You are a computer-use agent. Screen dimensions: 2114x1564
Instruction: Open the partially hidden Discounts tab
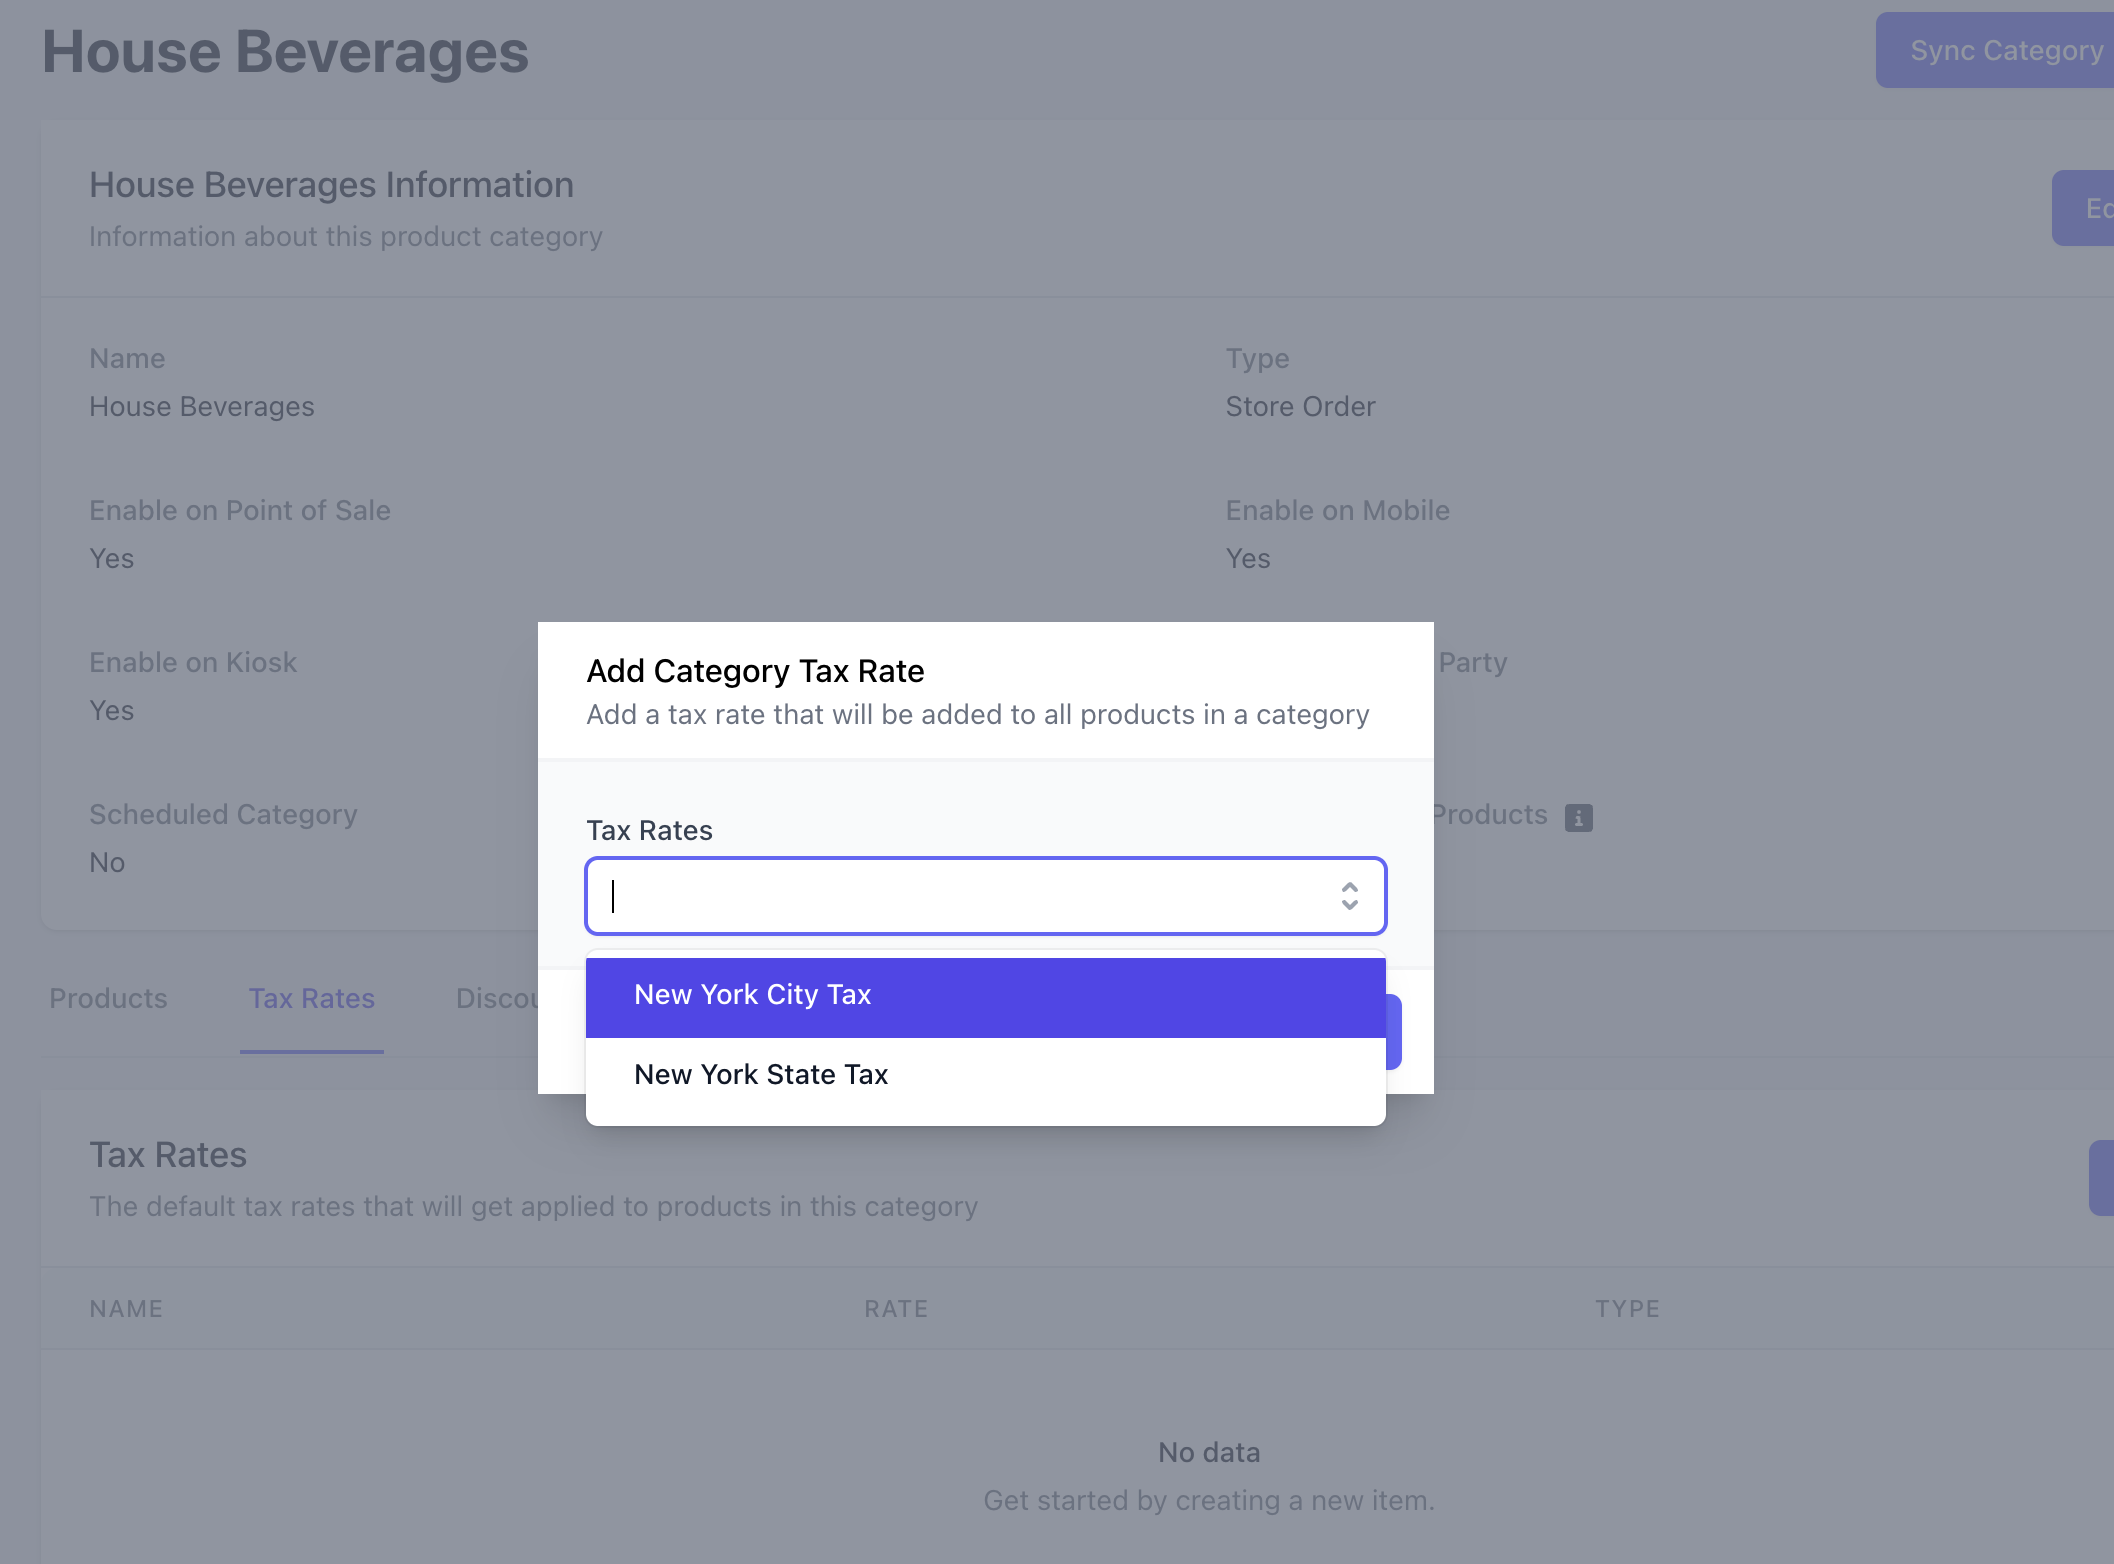point(496,998)
